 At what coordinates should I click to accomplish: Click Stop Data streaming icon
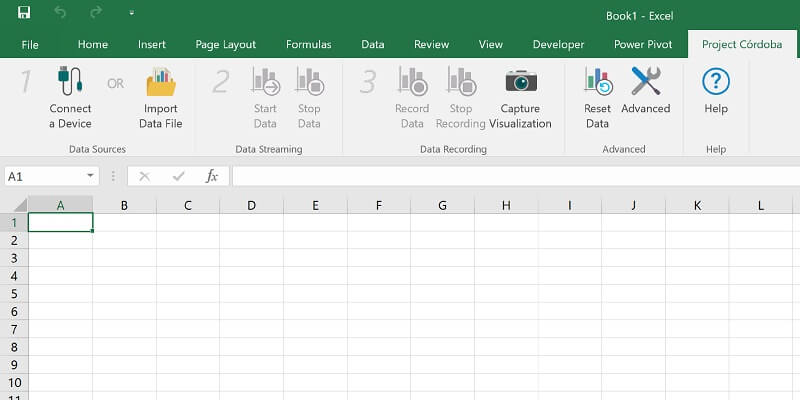310,82
